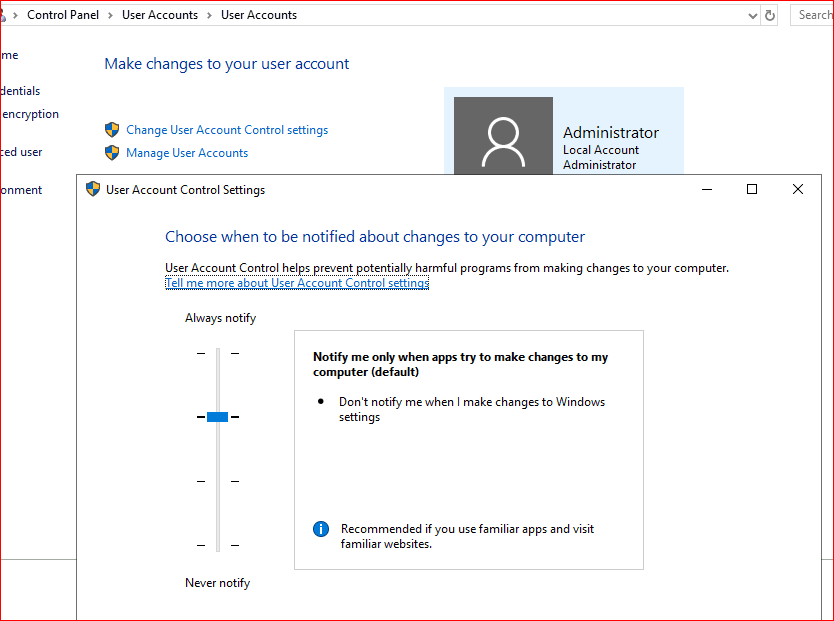Maximize the User Account Control Settings window
Image resolution: width=834 pixels, height=621 pixels.
(x=752, y=189)
